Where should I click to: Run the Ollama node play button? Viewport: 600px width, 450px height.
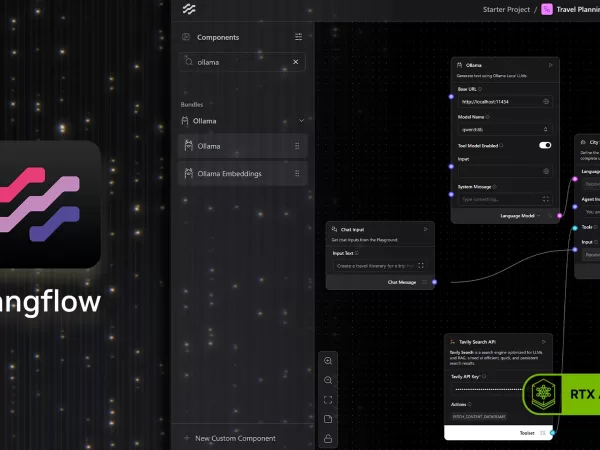coord(549,65)
